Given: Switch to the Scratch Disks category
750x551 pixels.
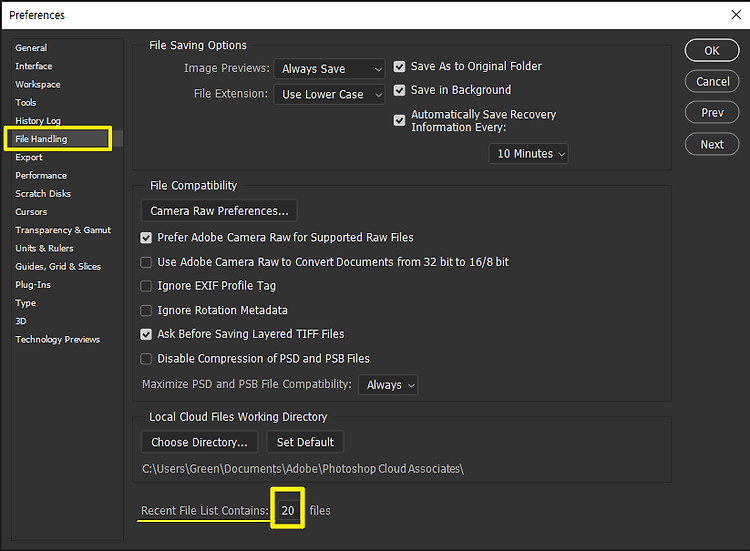Looking at the screenshot, I should tap(43, 194).
